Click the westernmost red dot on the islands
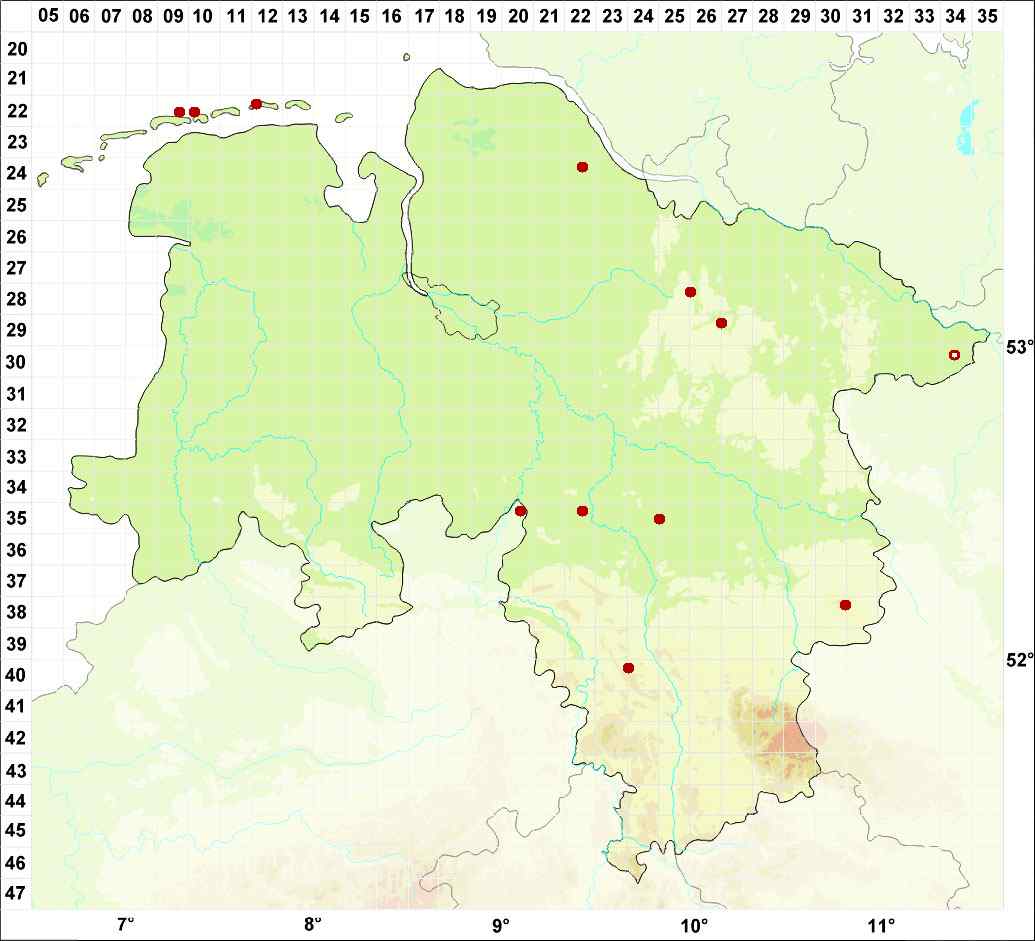The width and height of the screenshot is (1035, 941). pos(179,112)
